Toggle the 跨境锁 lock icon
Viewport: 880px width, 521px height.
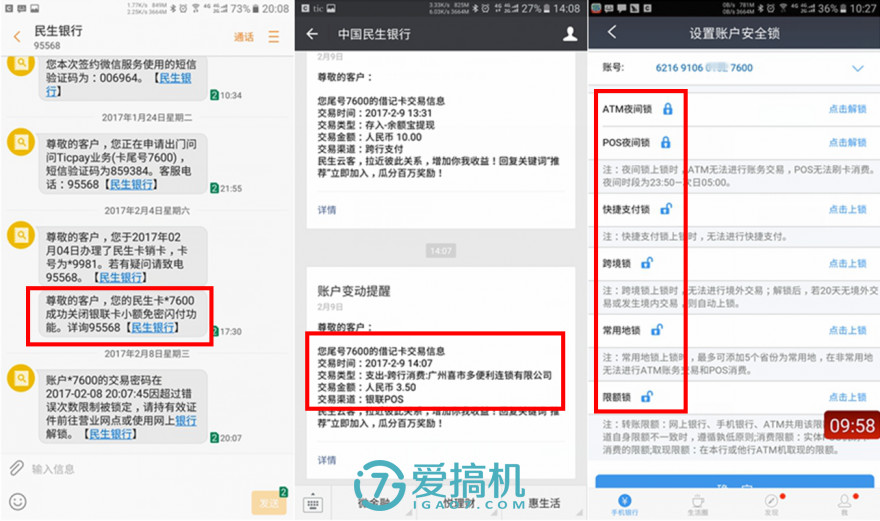tap(647, 263)
